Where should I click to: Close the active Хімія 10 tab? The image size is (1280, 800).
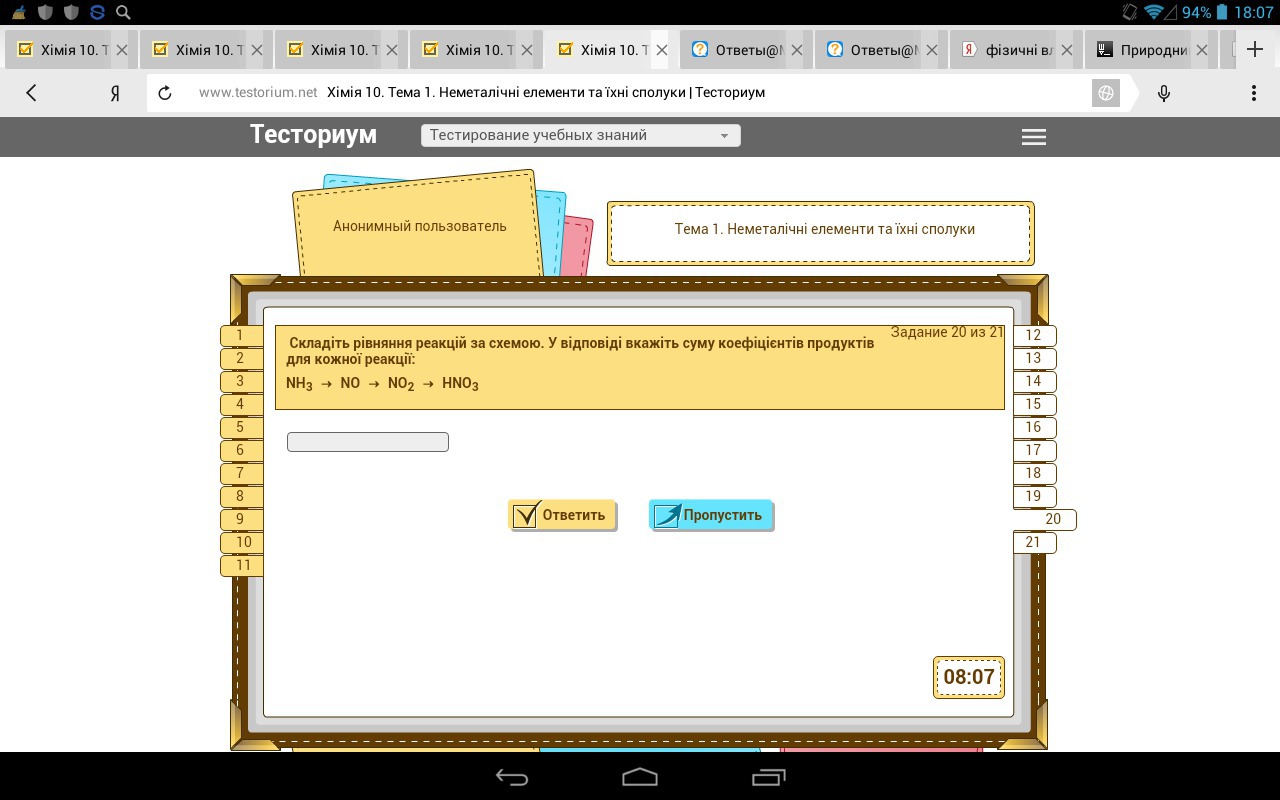661,50
